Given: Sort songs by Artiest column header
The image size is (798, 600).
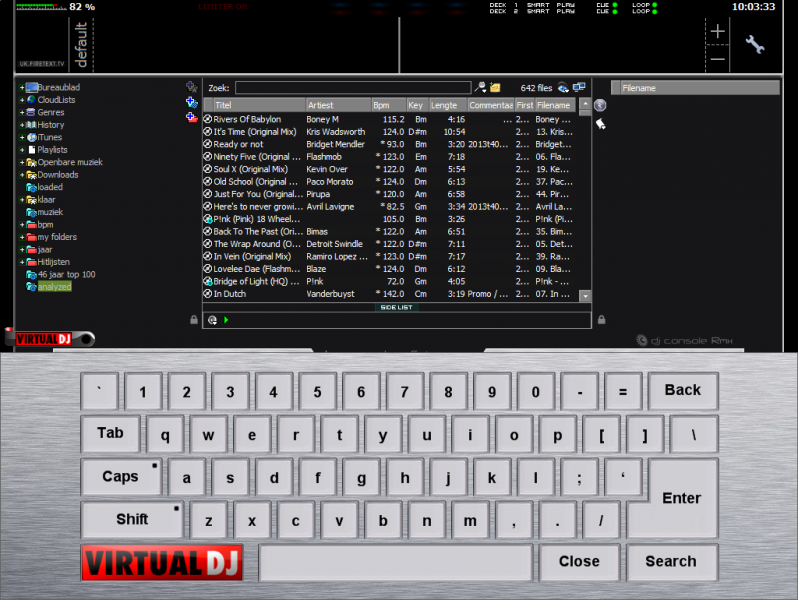Looking at the screenshot, I should [x=338, y=105].
